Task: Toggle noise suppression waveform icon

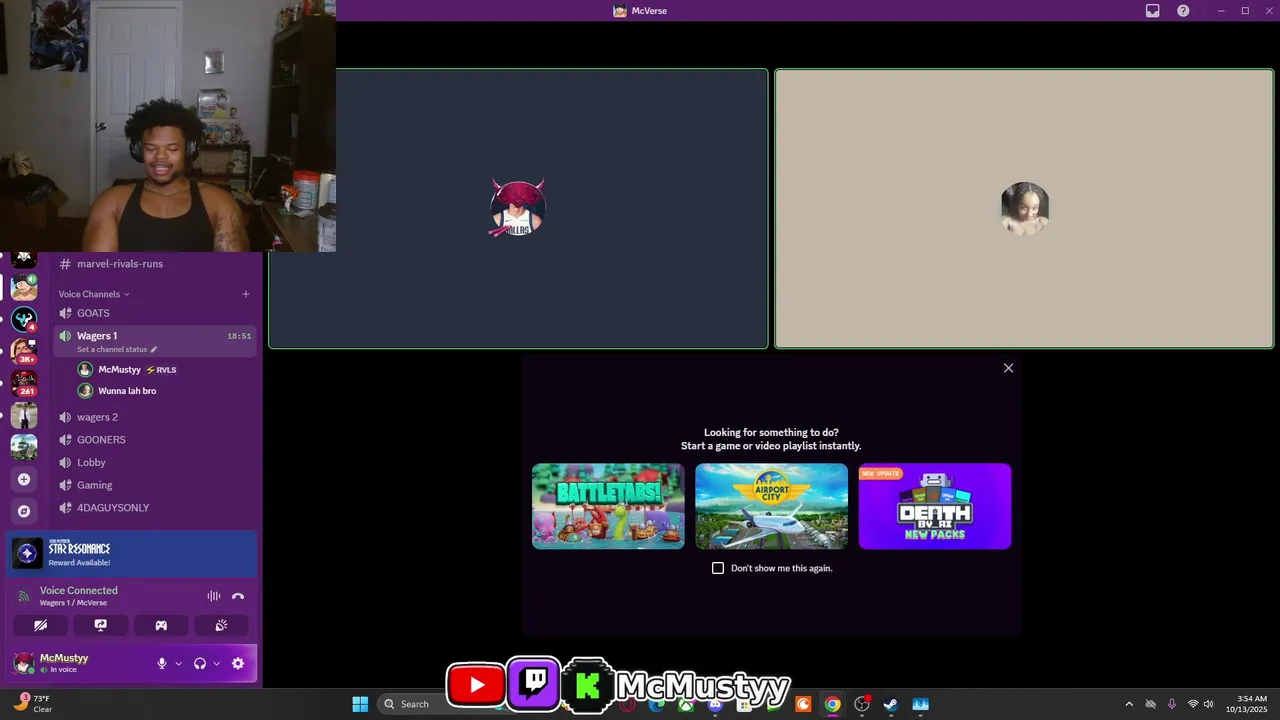Action: [214, 596]
